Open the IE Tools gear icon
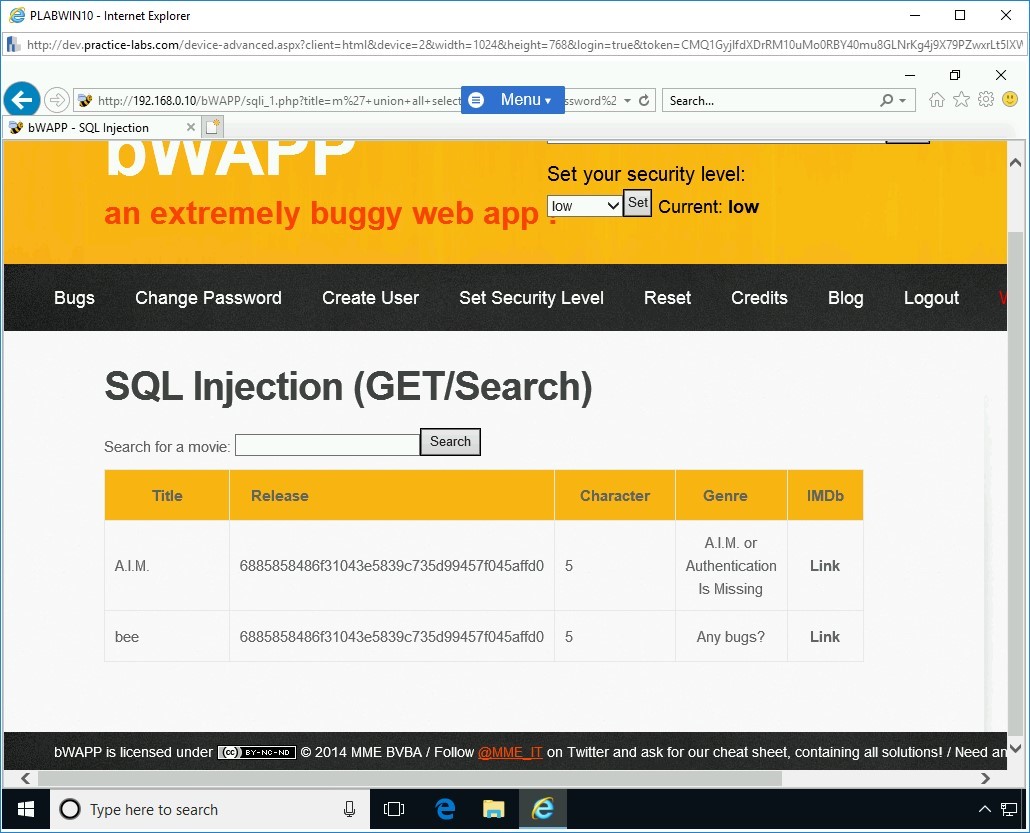This screenshot has height=833, width=1030. (986, 100)
